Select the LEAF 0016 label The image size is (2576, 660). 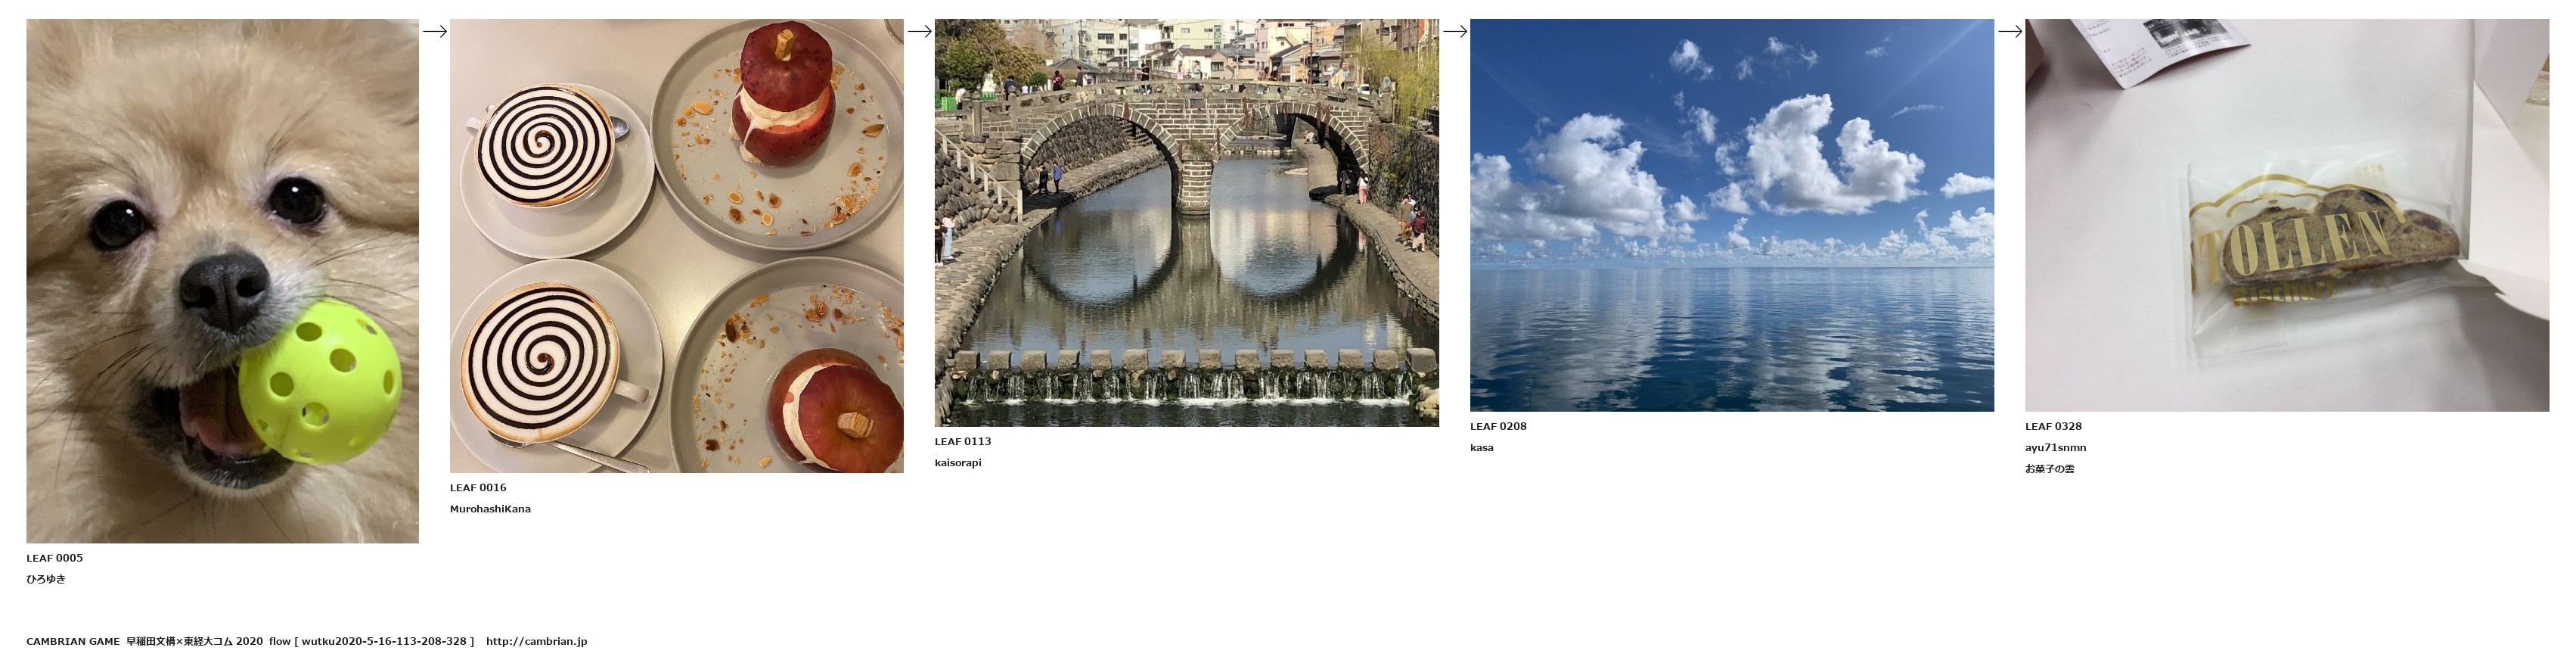(478, 488)
